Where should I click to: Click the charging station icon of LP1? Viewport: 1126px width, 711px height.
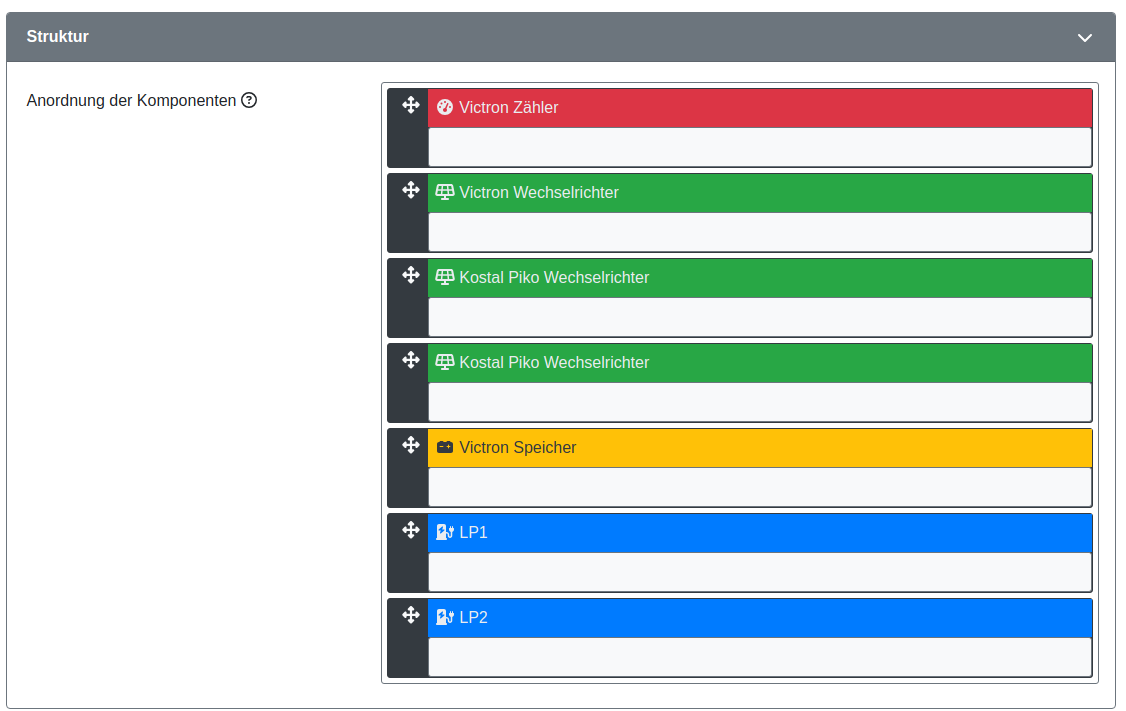coord(445,532)
